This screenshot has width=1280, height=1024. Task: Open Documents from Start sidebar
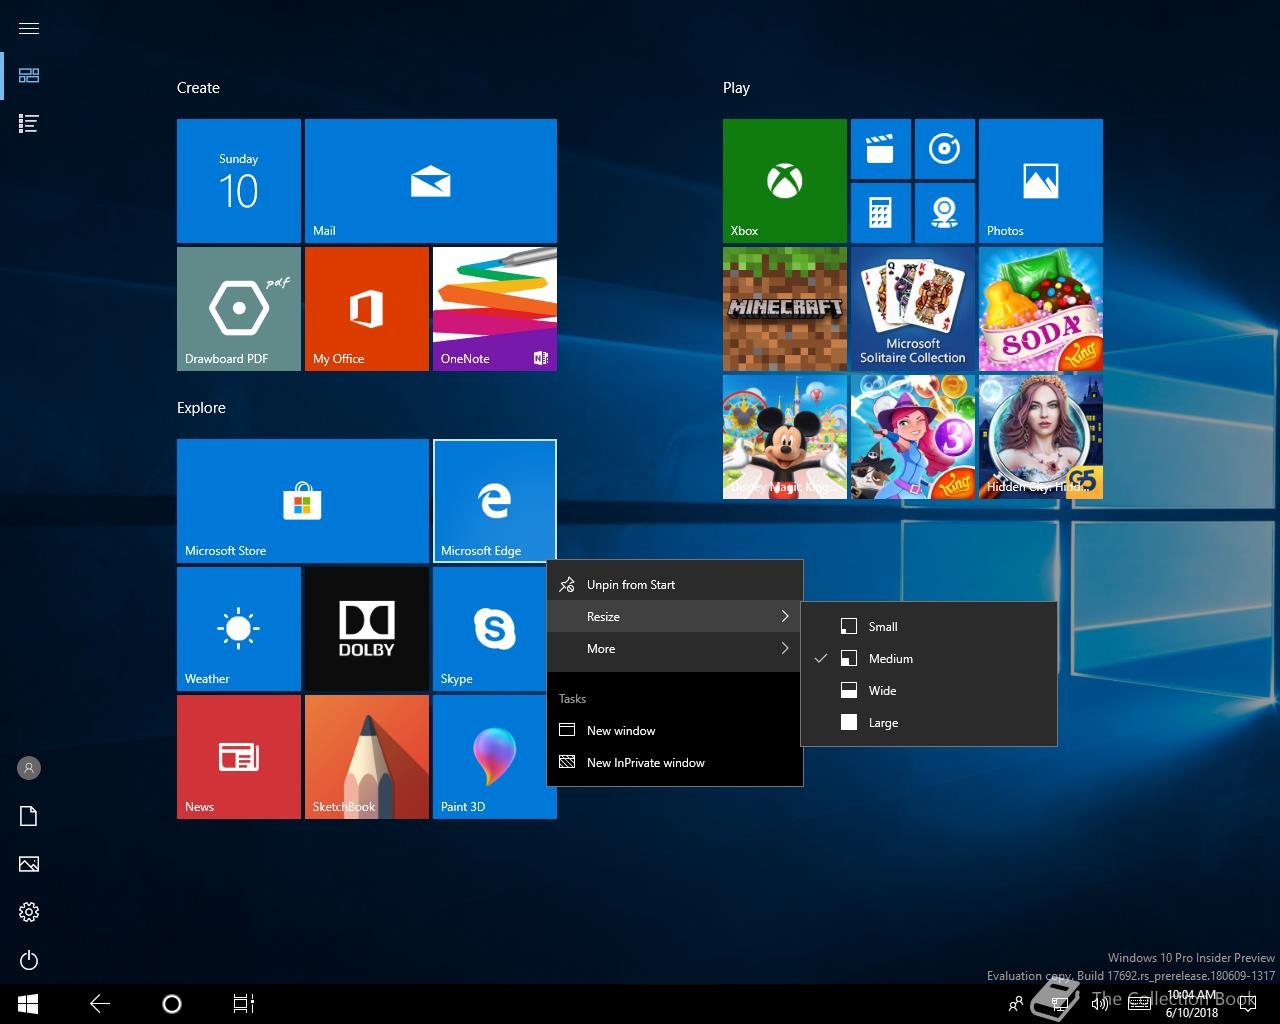[29, 816]
